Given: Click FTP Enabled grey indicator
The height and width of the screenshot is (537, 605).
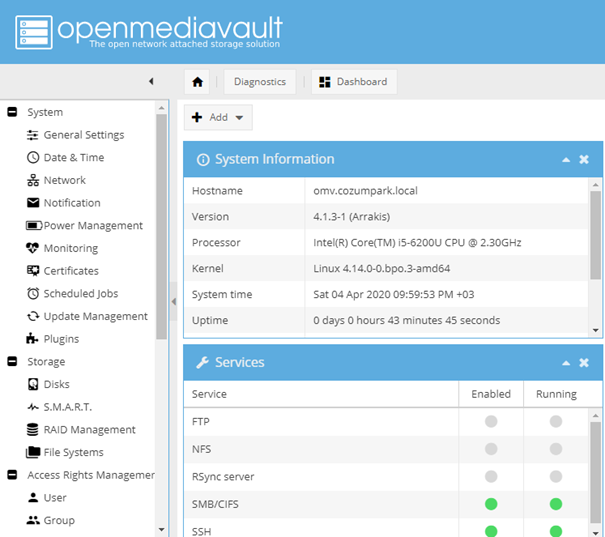Looking at the screenshot, I should click(x=491, y=421).
